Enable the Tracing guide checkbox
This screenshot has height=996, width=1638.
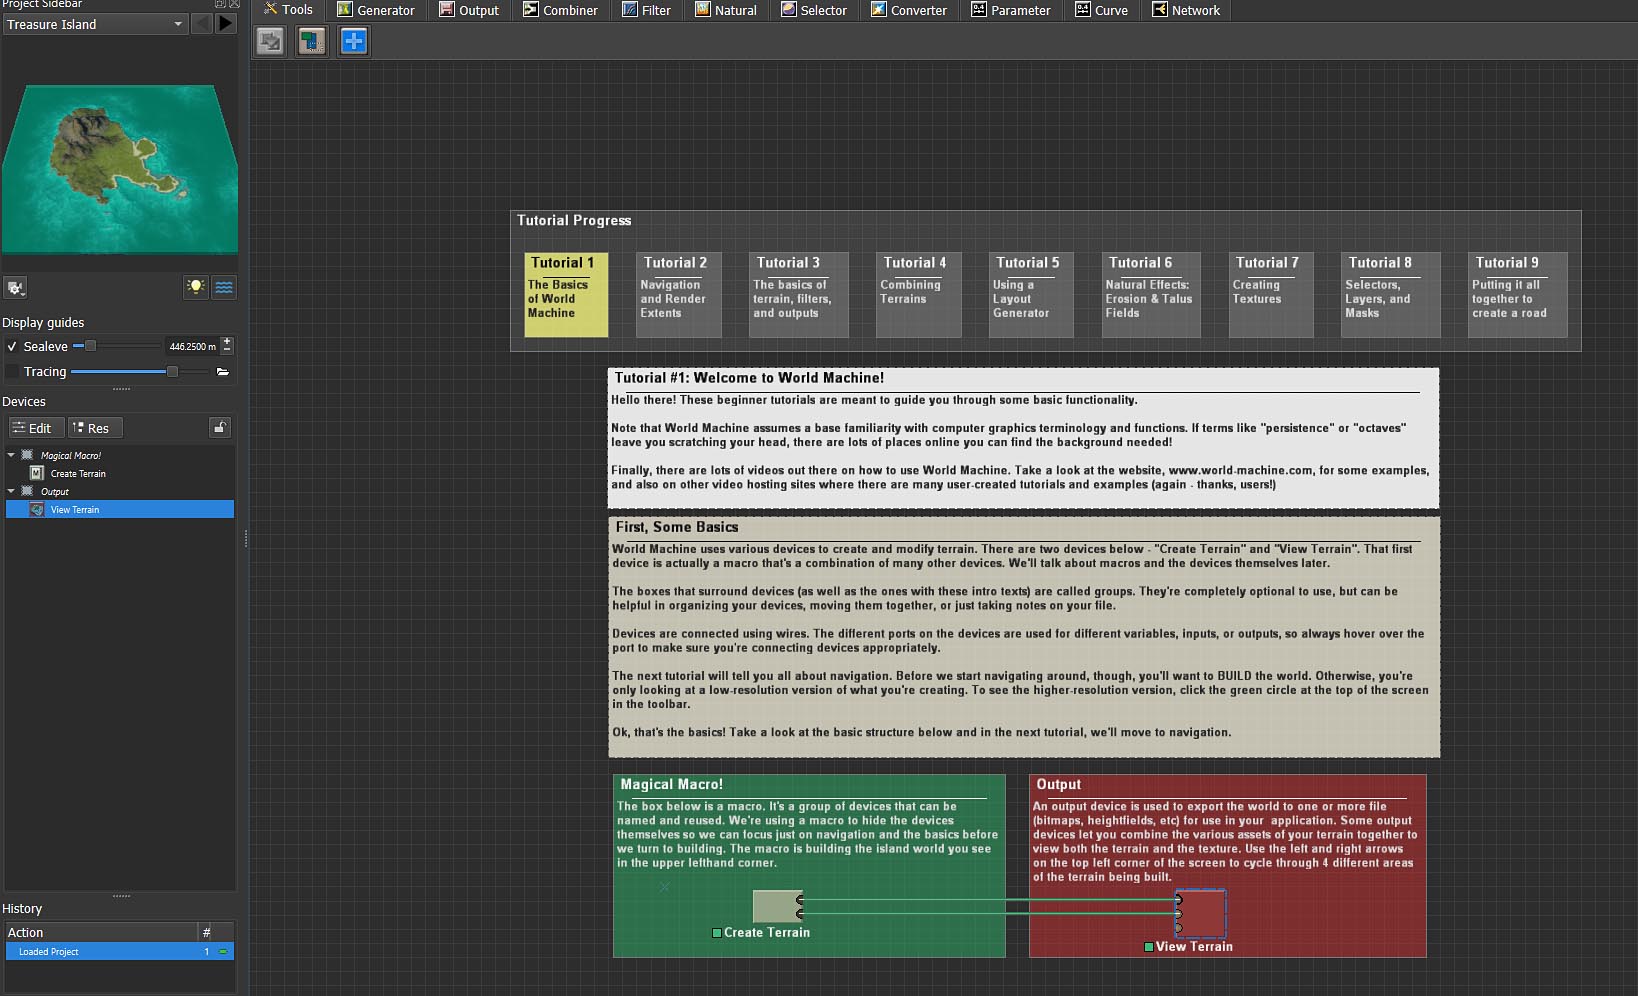(12, 372)
